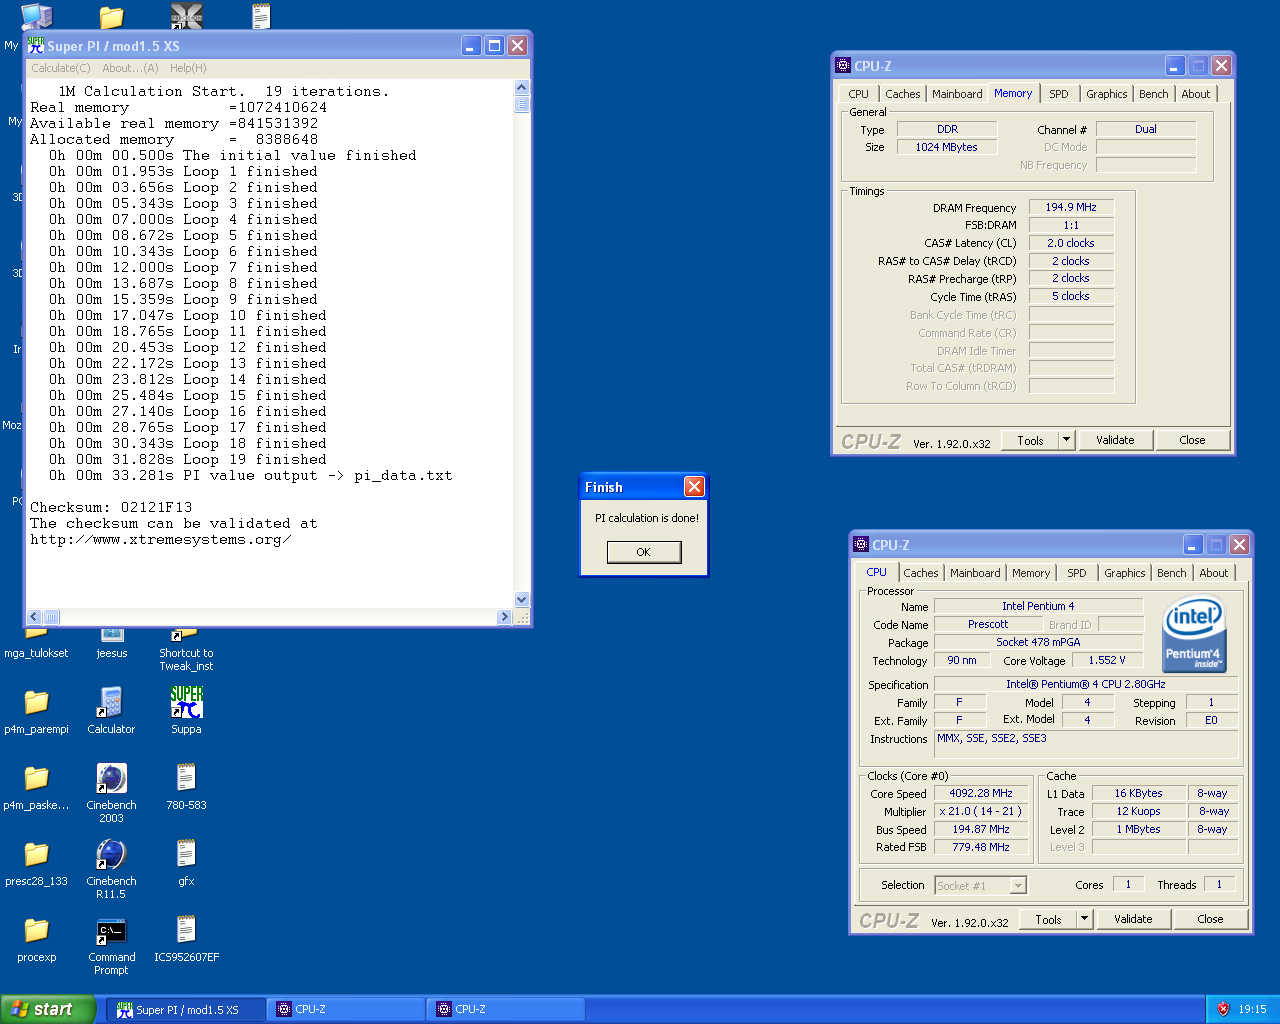Click Tools button in top CPU-Z window
This screenshot has width=1280, height=1024.
click(x=1030, y=440)
